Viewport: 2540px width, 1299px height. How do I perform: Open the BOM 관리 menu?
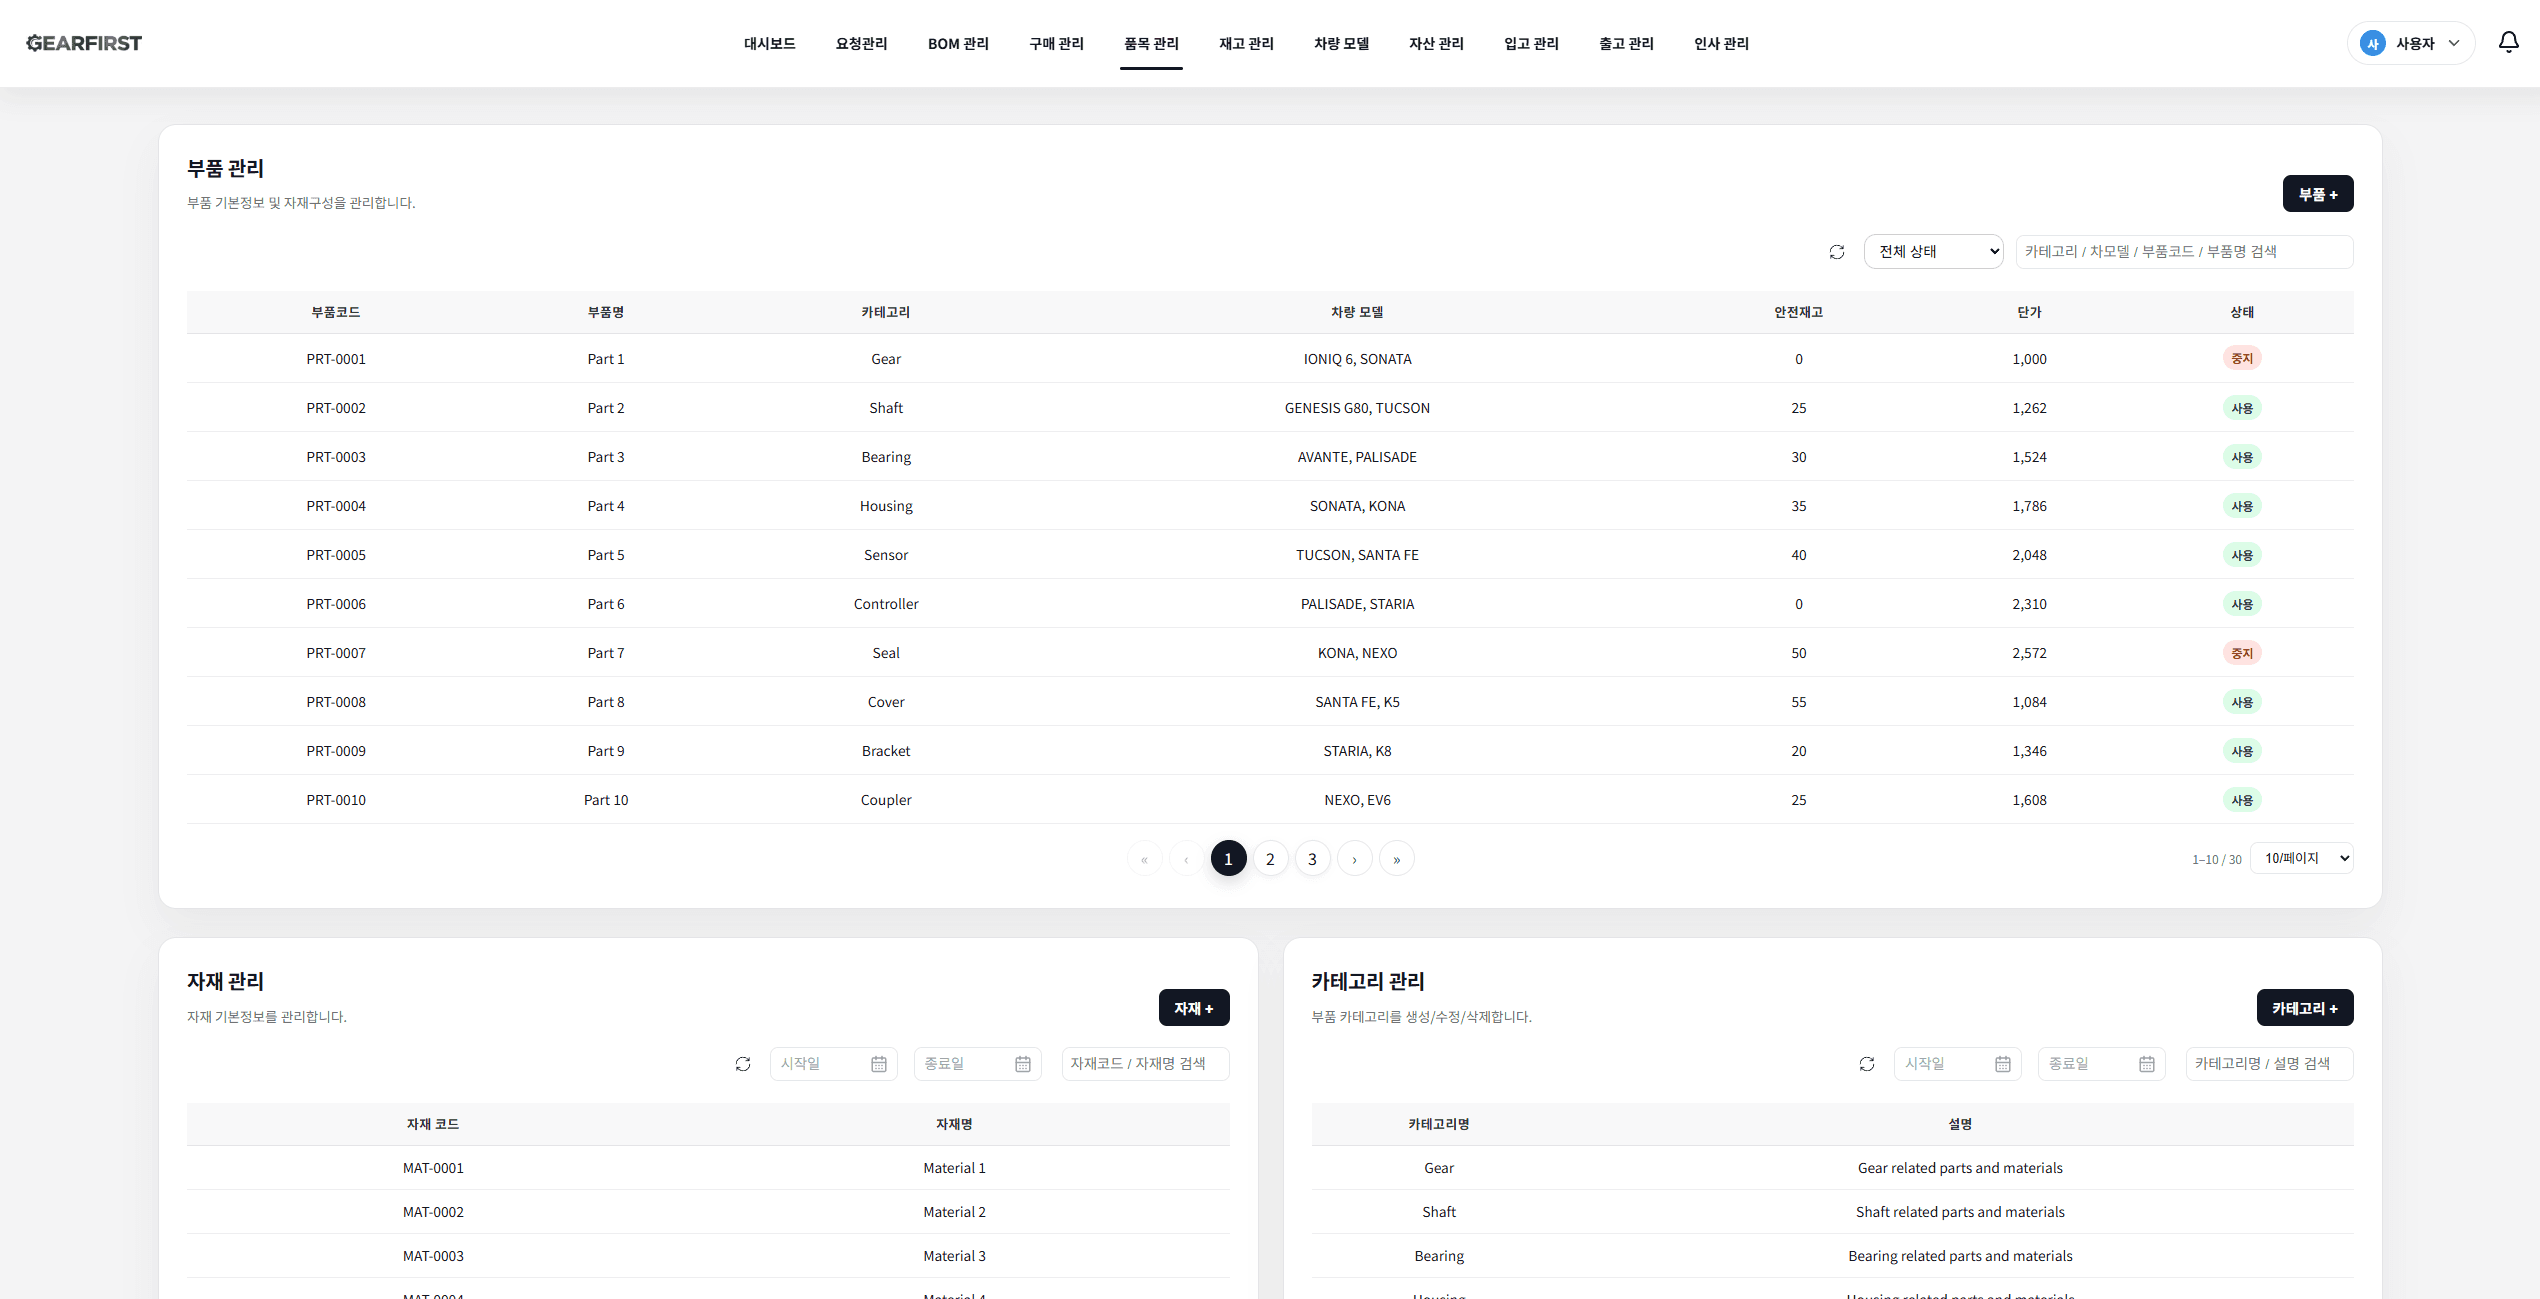(958, 43)
